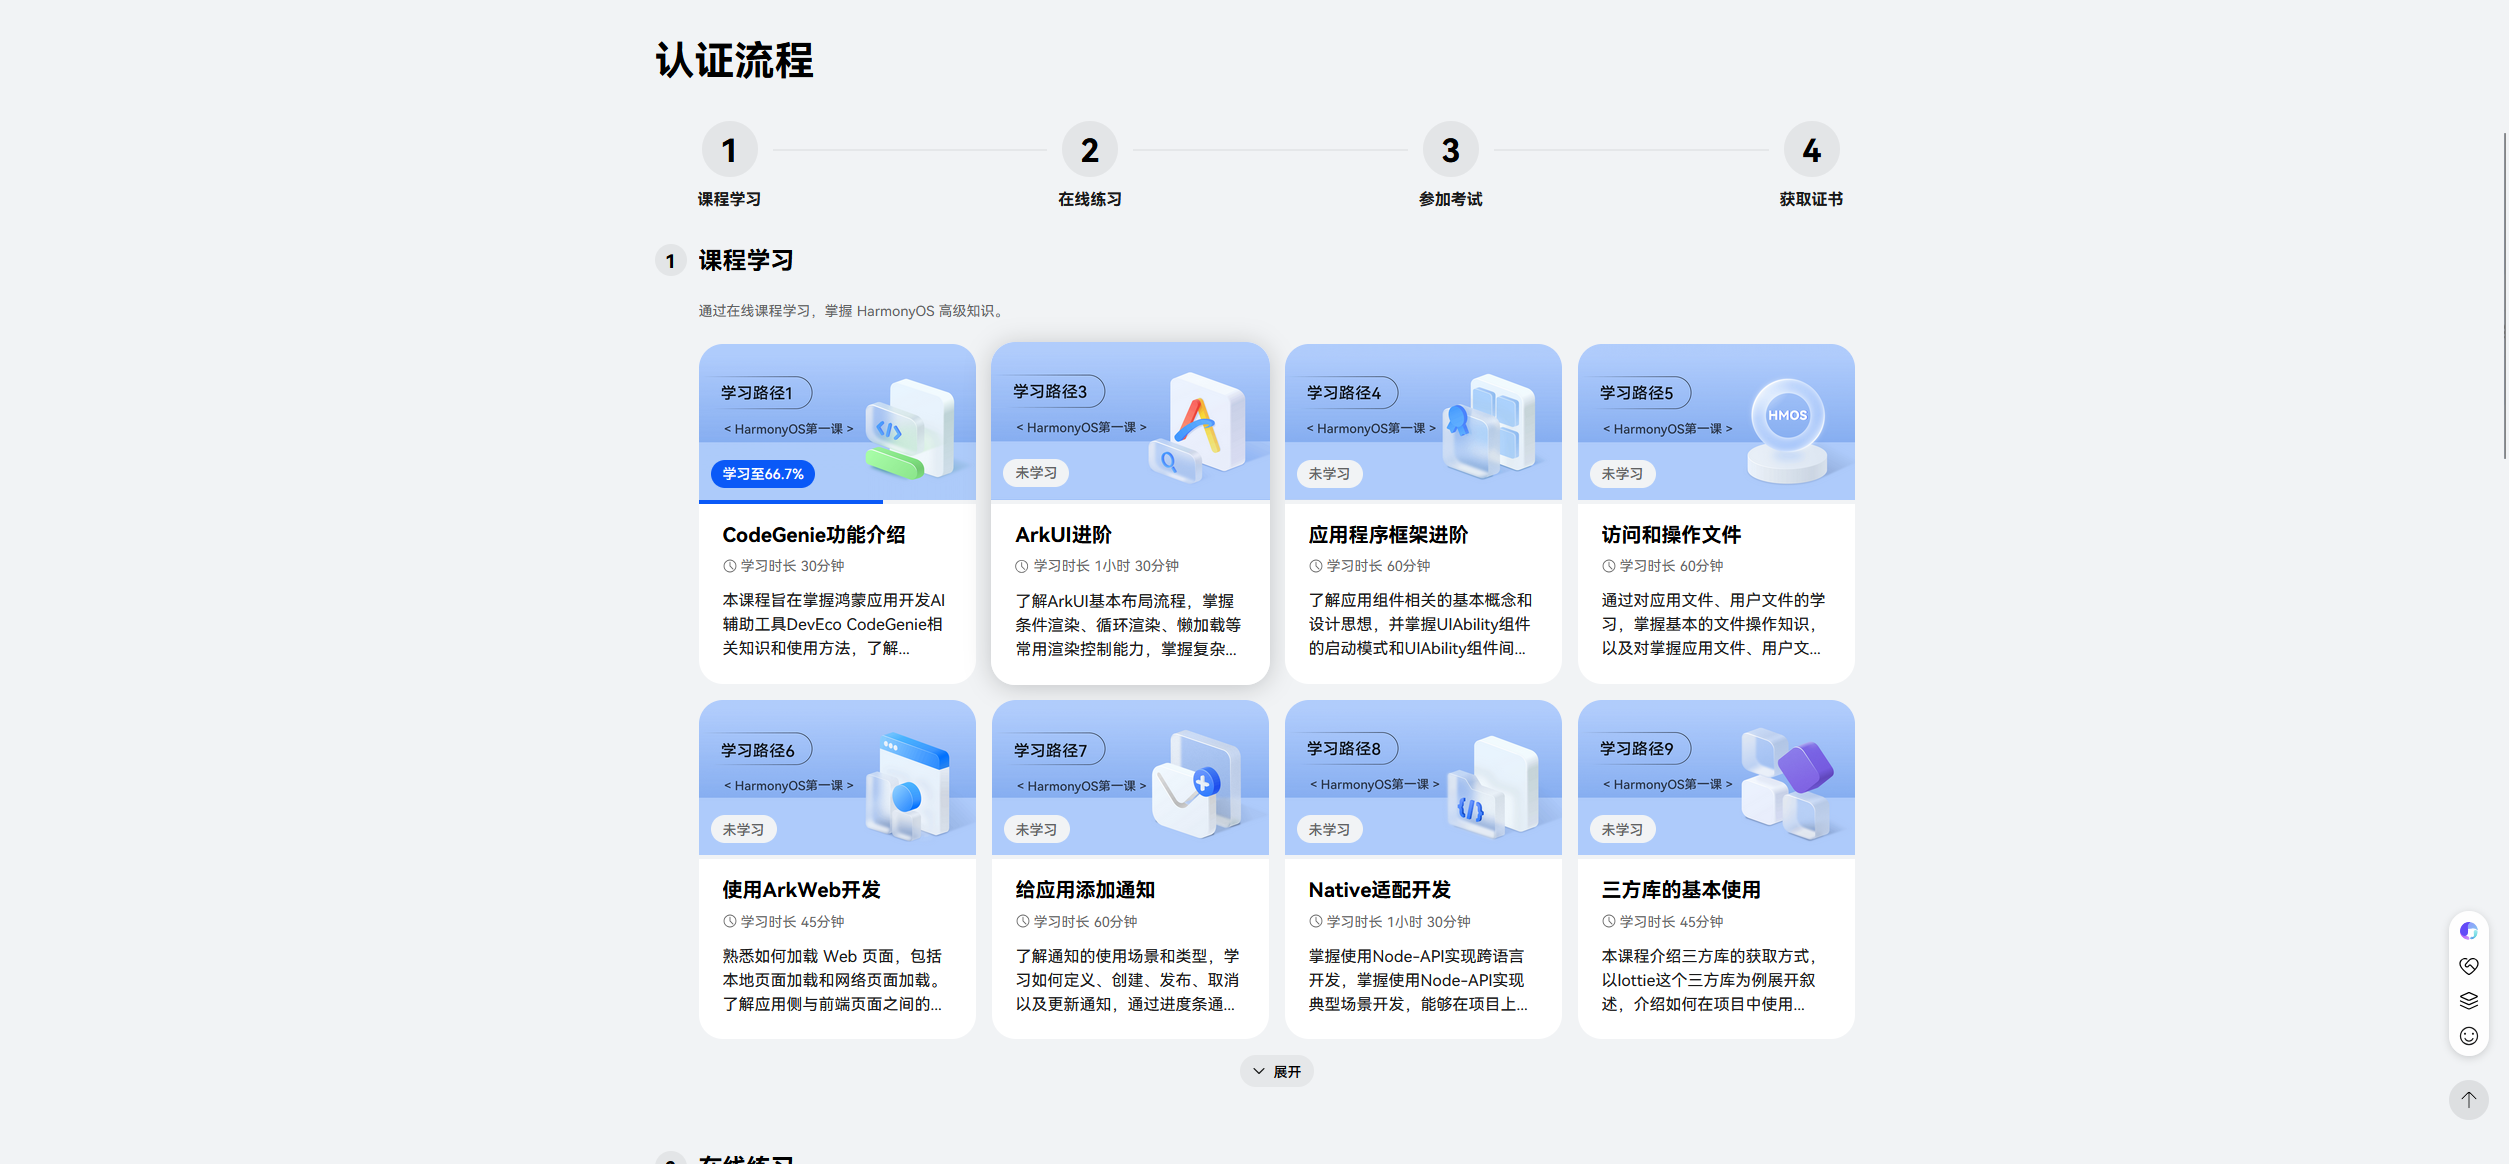
Task: Expand the course list with 展开
Action: pyautogui.click(x=1277, y=1071)
